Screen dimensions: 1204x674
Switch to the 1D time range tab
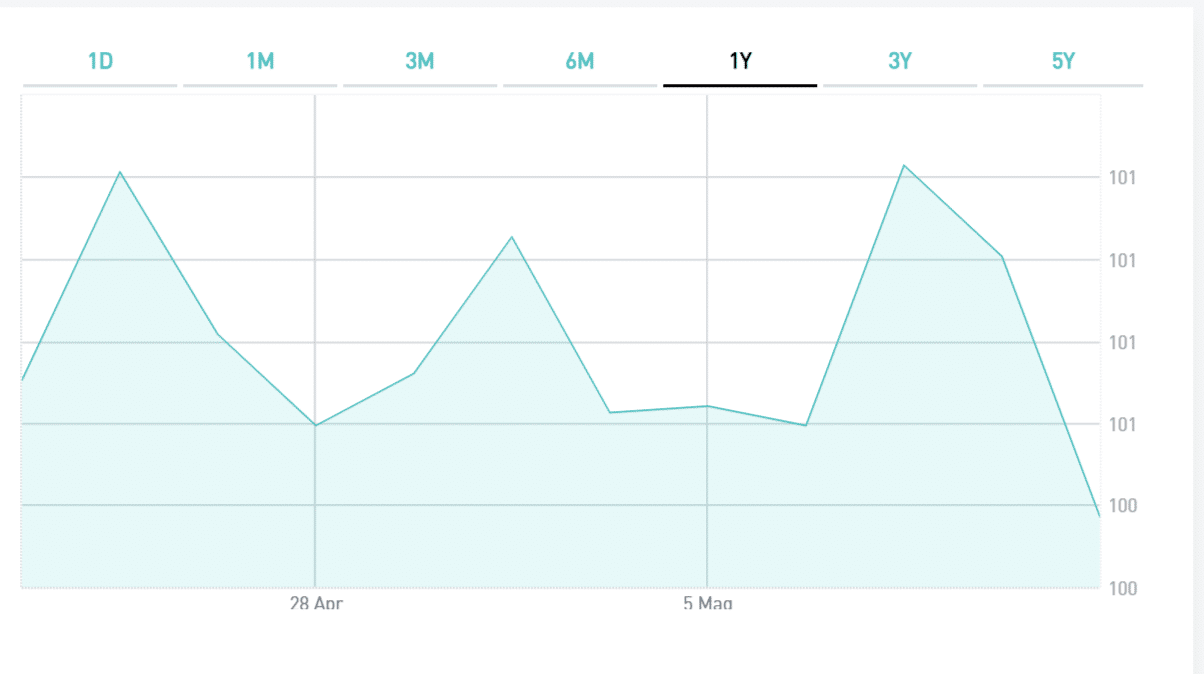pos(100,62)
